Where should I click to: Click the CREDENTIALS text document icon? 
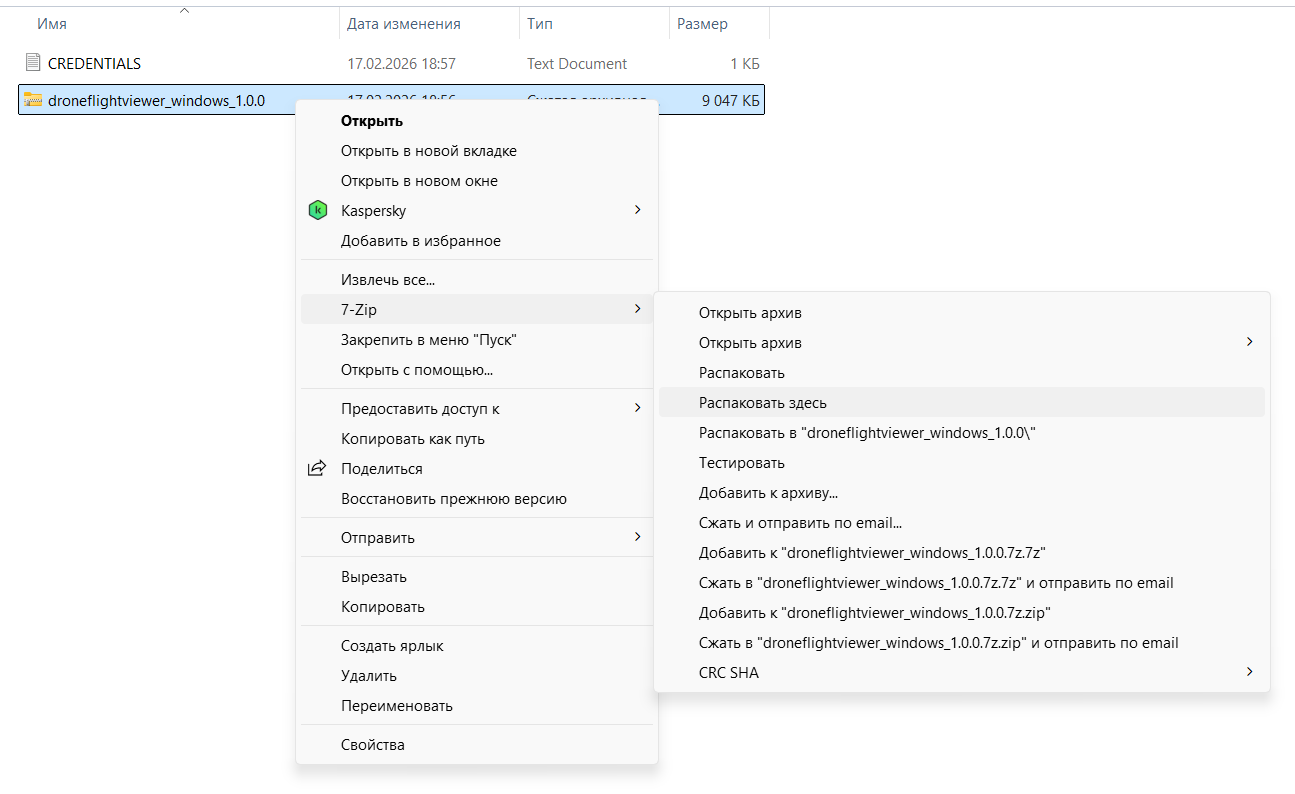click(x=33, y=63)
